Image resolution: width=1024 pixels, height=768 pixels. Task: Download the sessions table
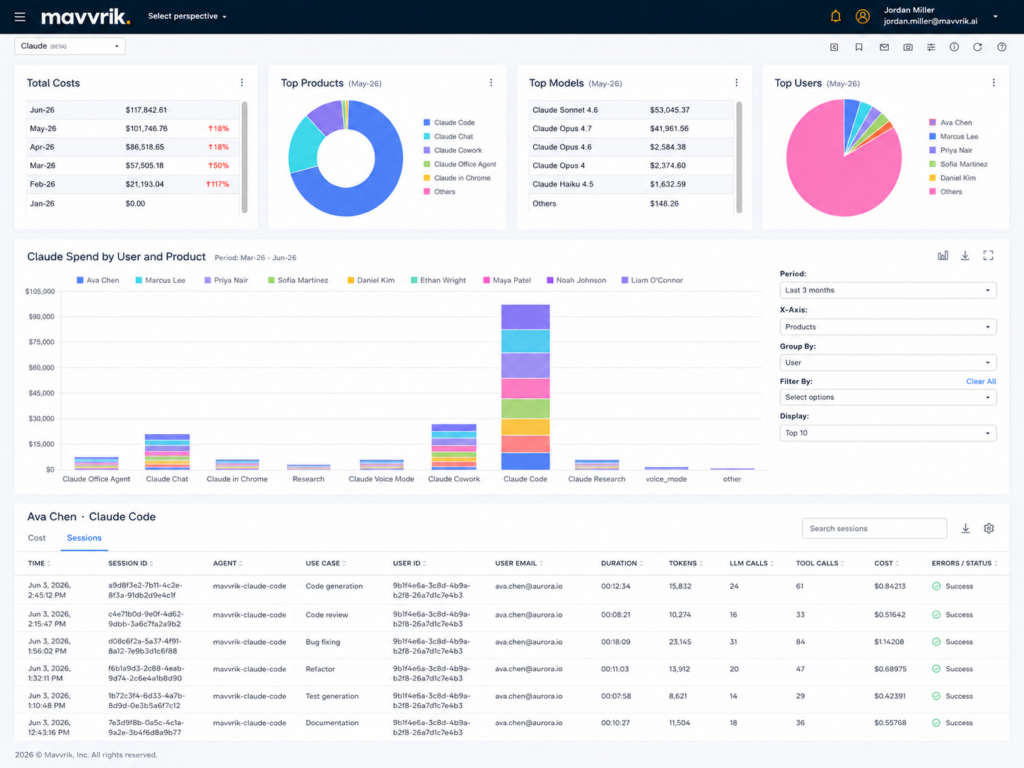tap(966, 528)
